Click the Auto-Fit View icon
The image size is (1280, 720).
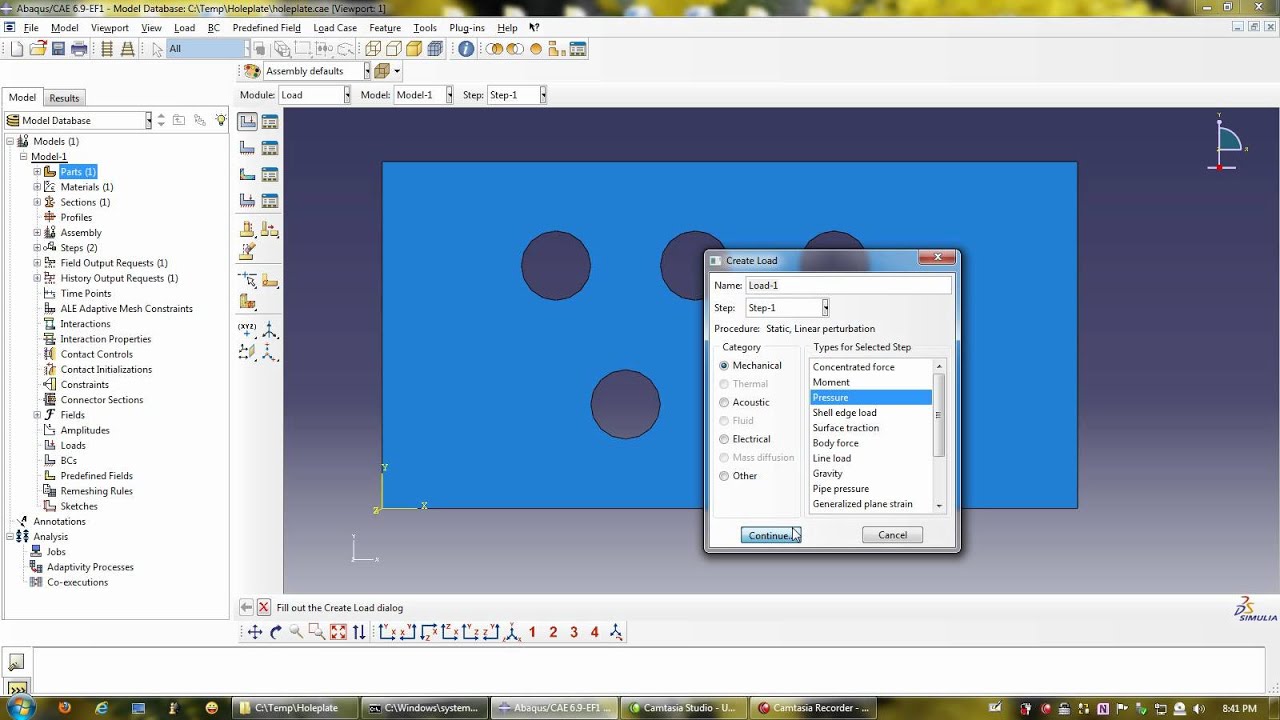click(338, 632)
